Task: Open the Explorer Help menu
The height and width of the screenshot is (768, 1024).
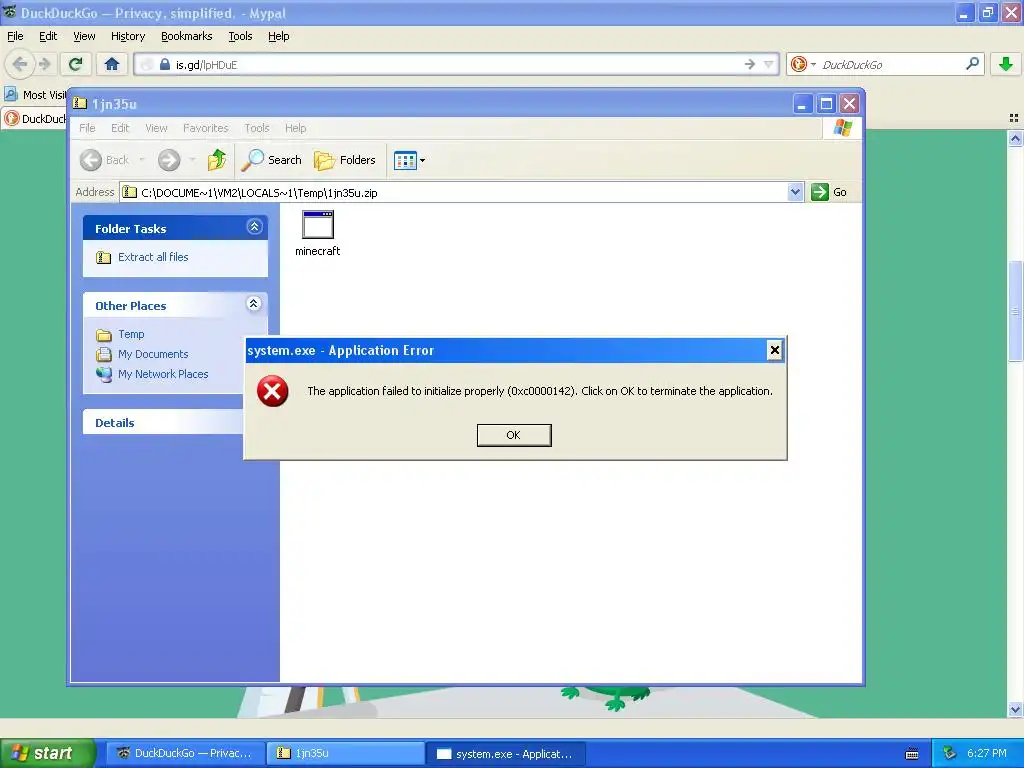Action: [295, 128]
